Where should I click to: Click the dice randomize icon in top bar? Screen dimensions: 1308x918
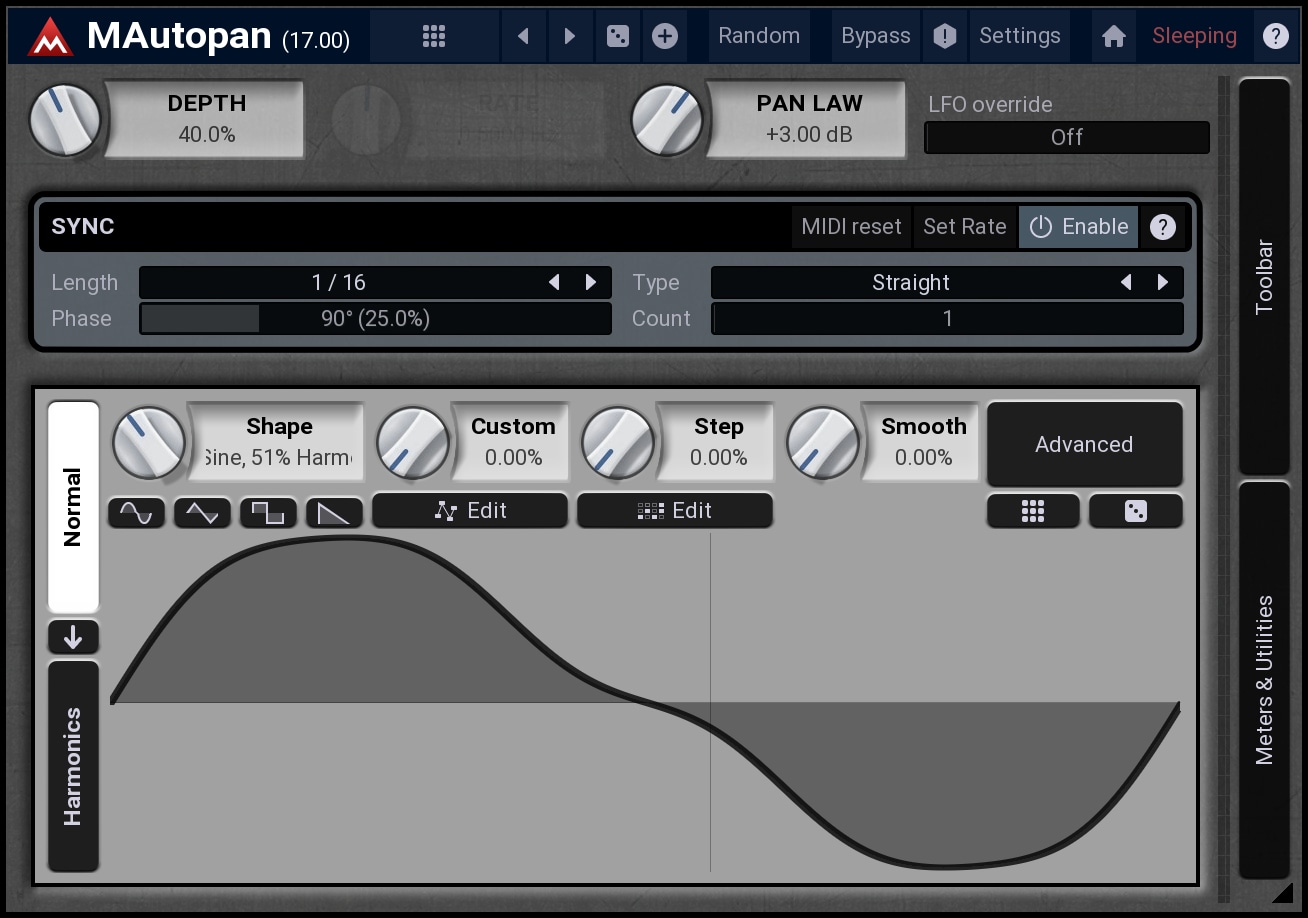tap(618, 36)
